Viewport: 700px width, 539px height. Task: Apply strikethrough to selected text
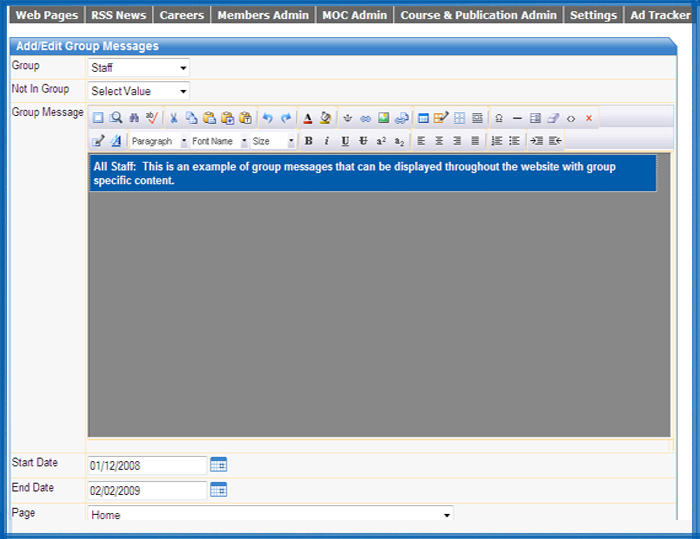click(x=363, y=141)
